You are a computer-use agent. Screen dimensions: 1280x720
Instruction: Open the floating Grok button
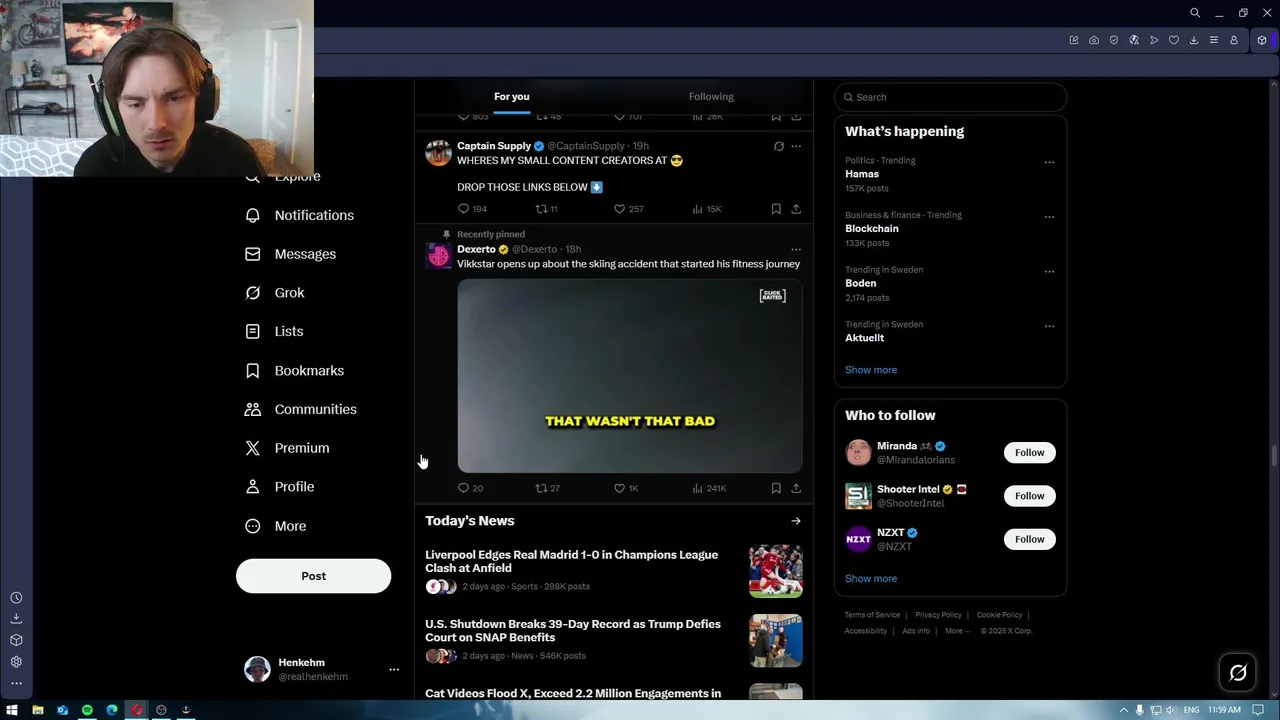coord(1238,673)
